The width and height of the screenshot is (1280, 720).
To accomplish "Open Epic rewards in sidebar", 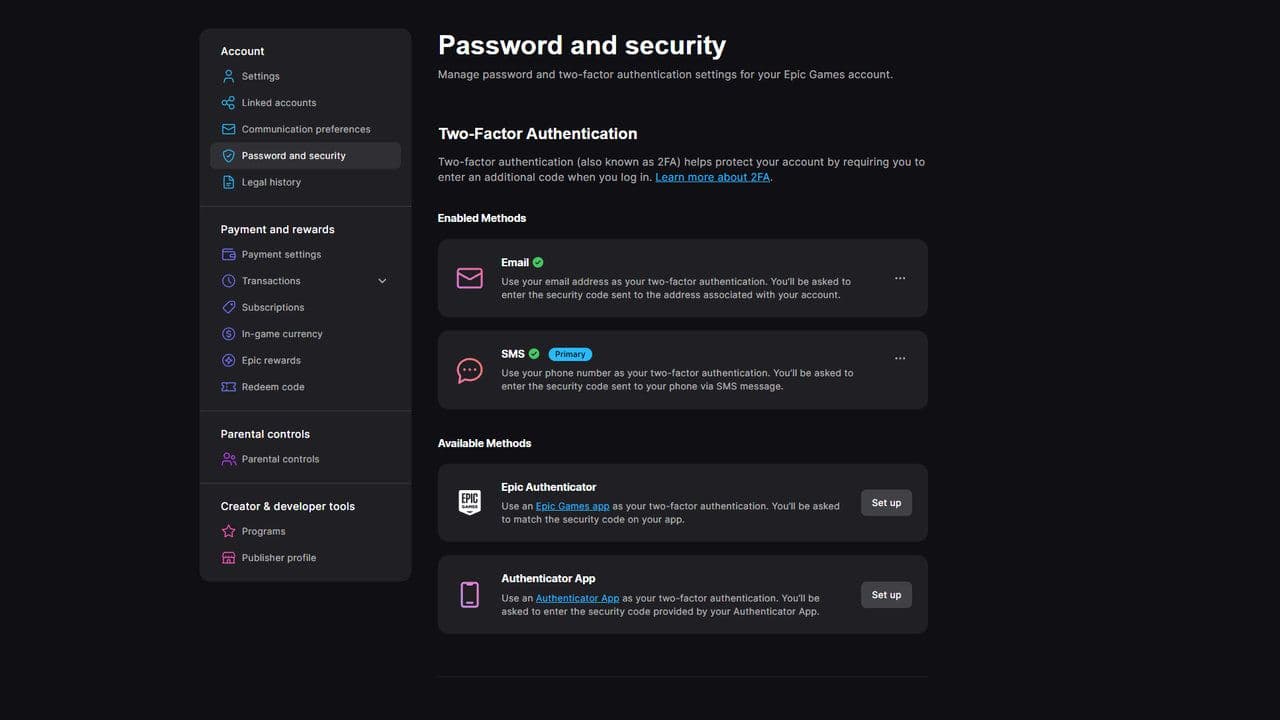I will click(x=271, y=360).
